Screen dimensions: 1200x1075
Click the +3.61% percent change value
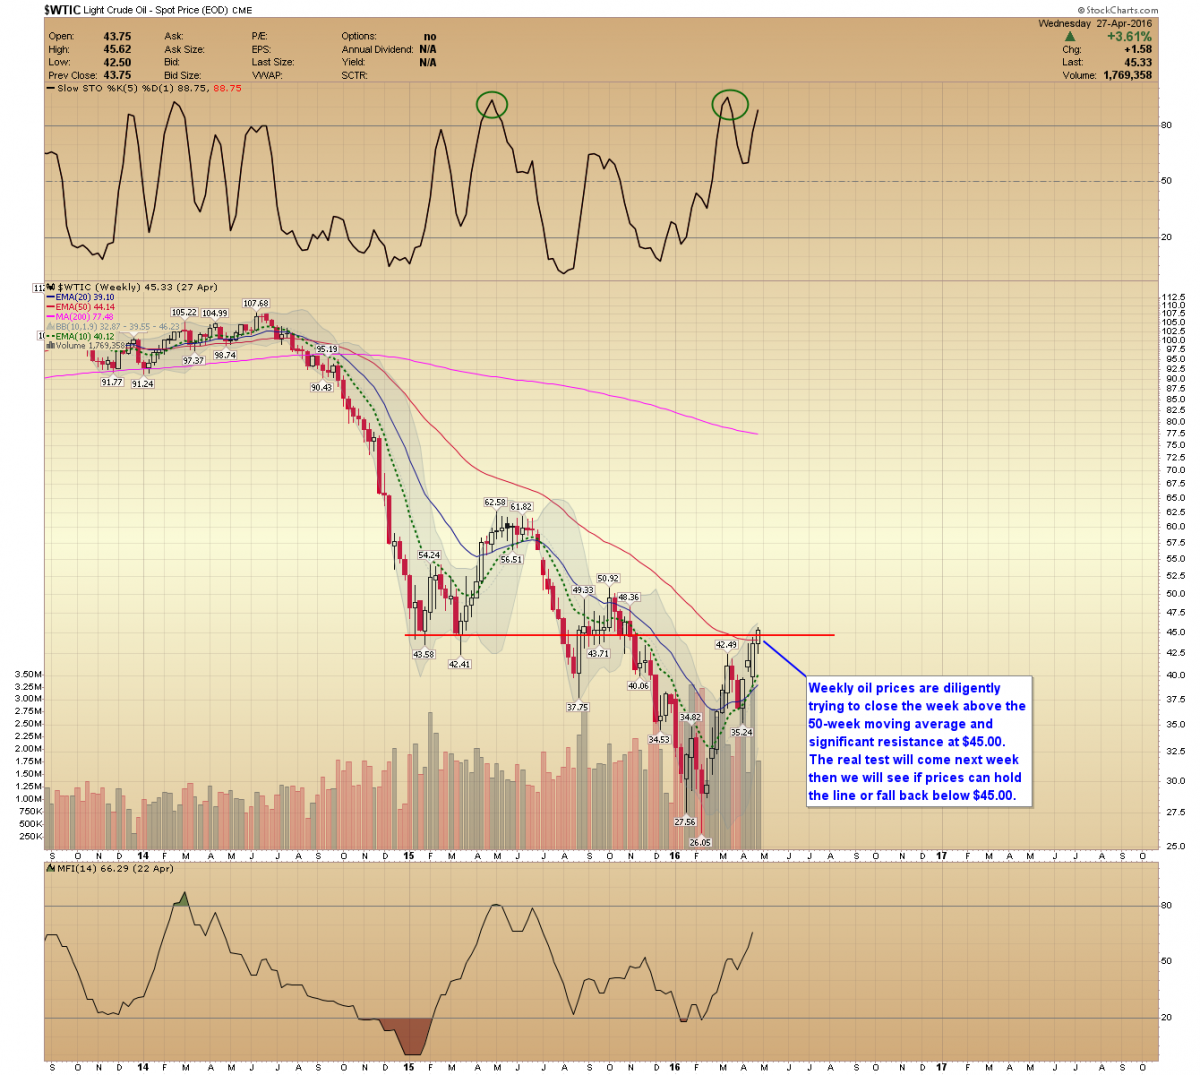coord(1129,37)
